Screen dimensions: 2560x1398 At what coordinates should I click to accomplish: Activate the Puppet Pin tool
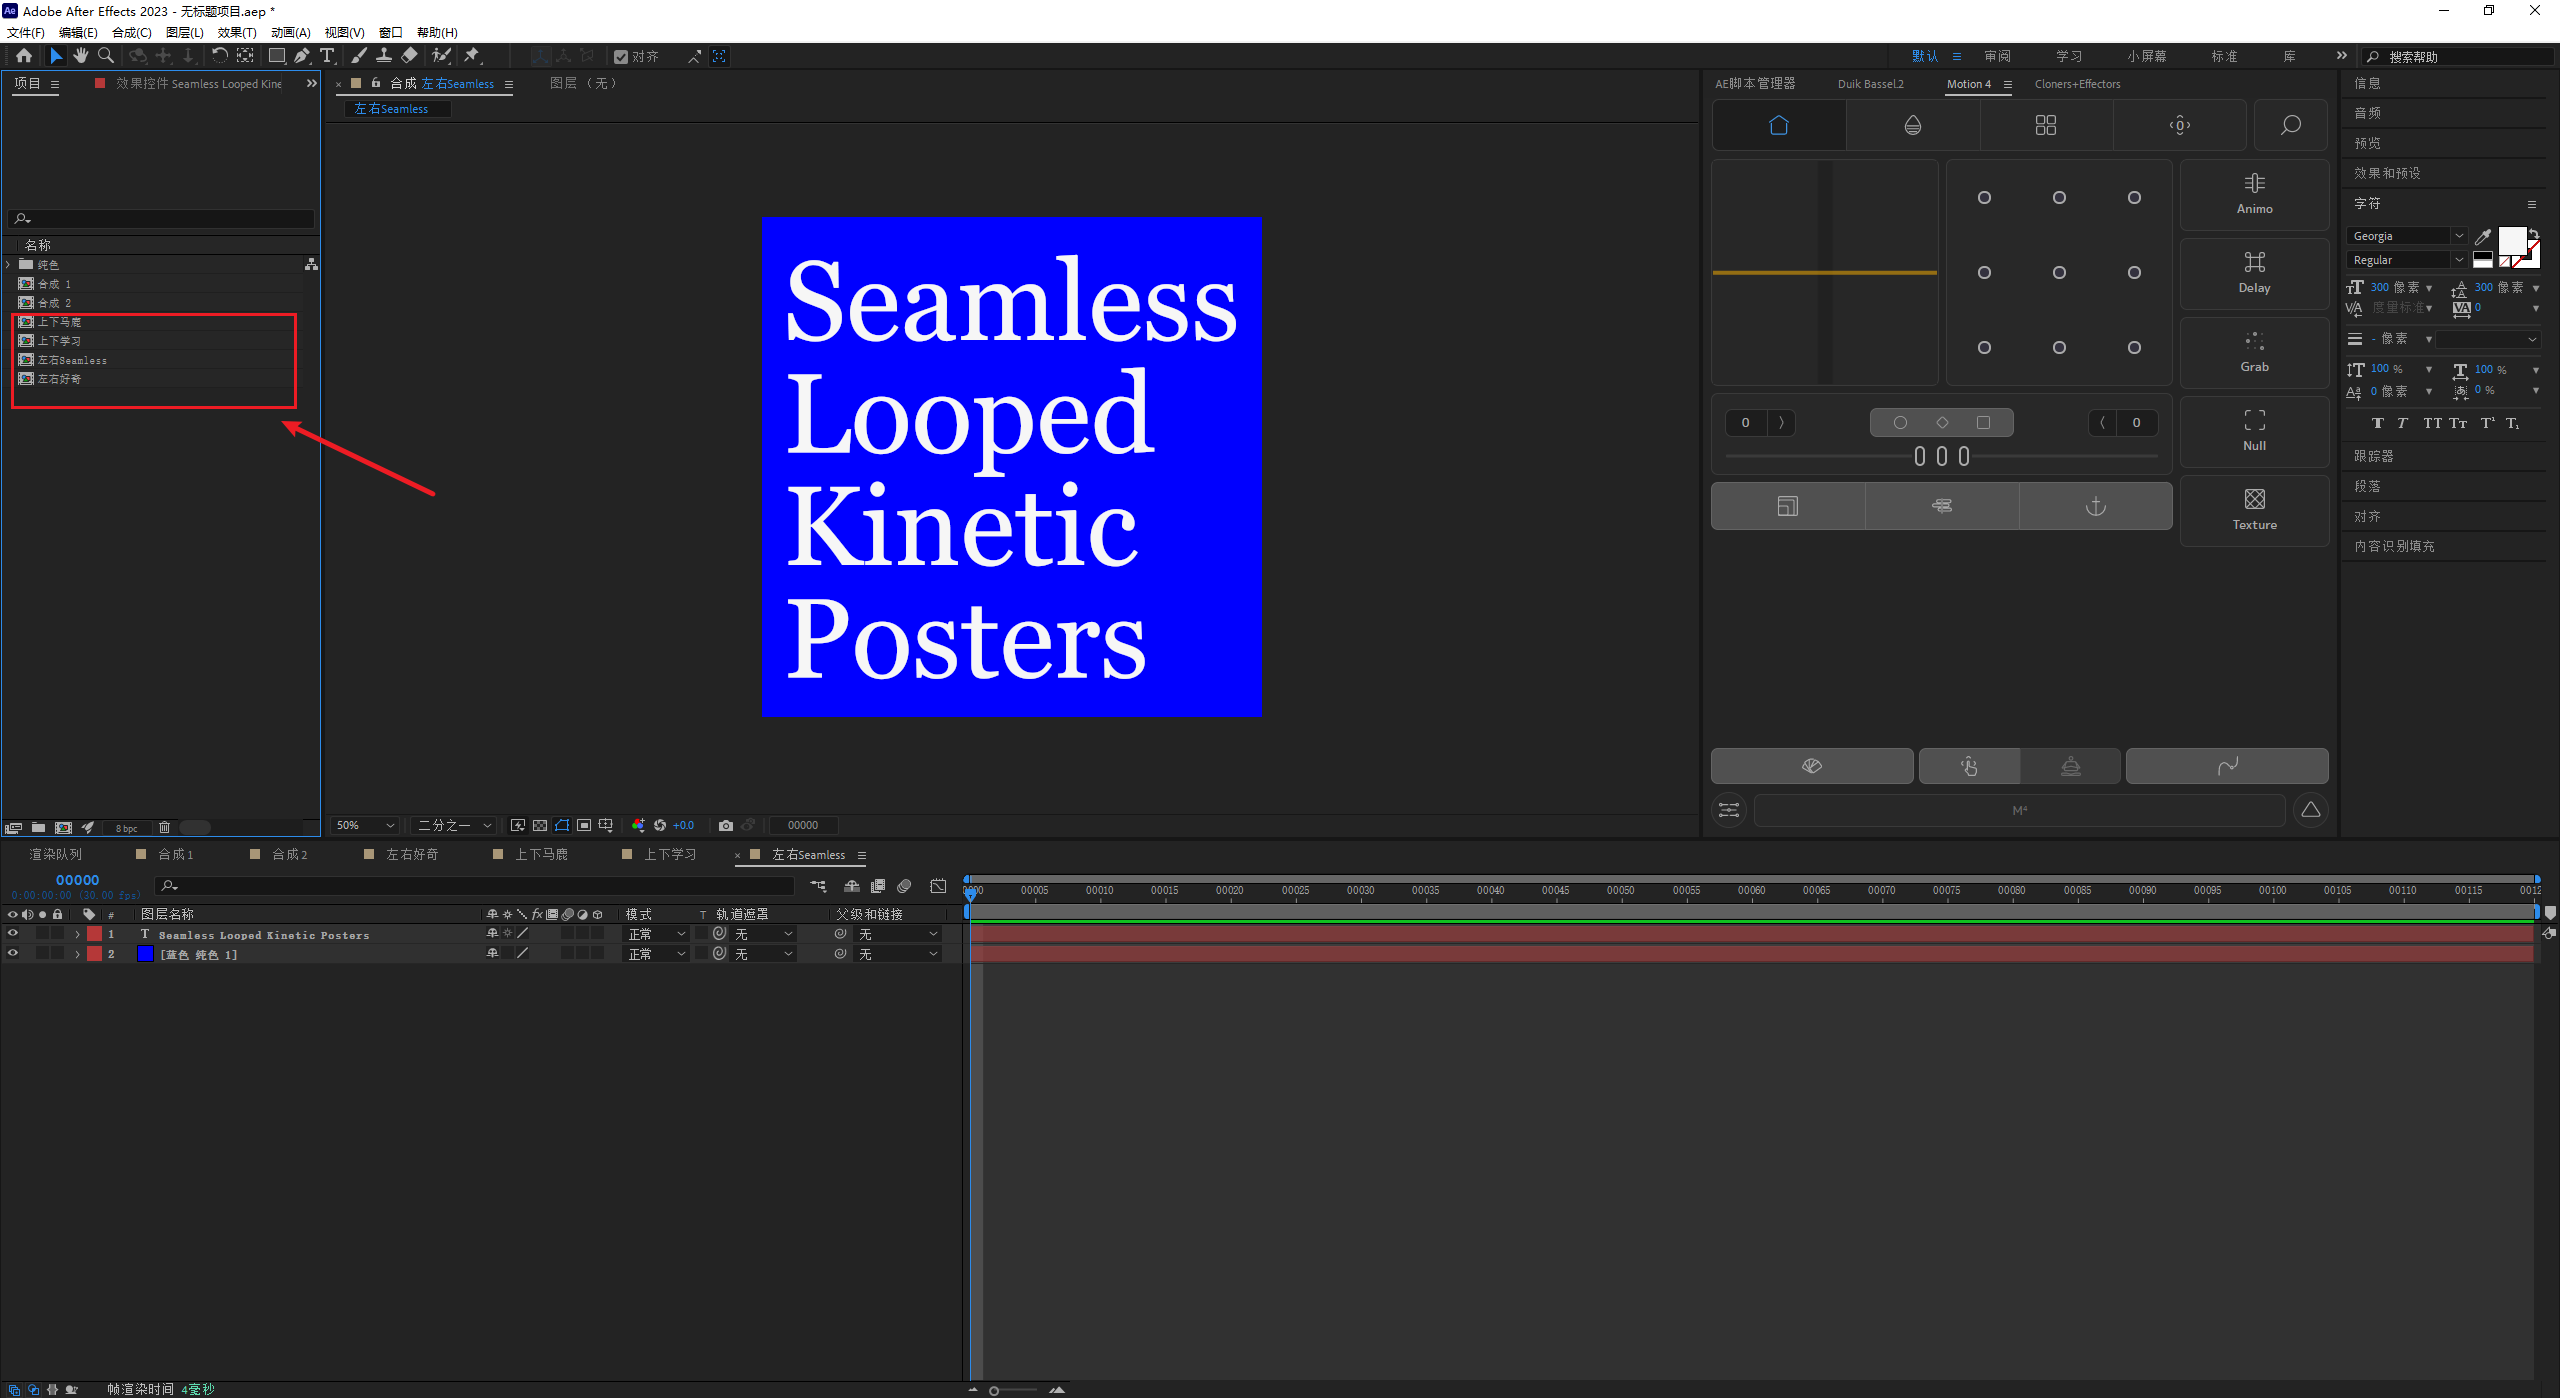[472, 56]
